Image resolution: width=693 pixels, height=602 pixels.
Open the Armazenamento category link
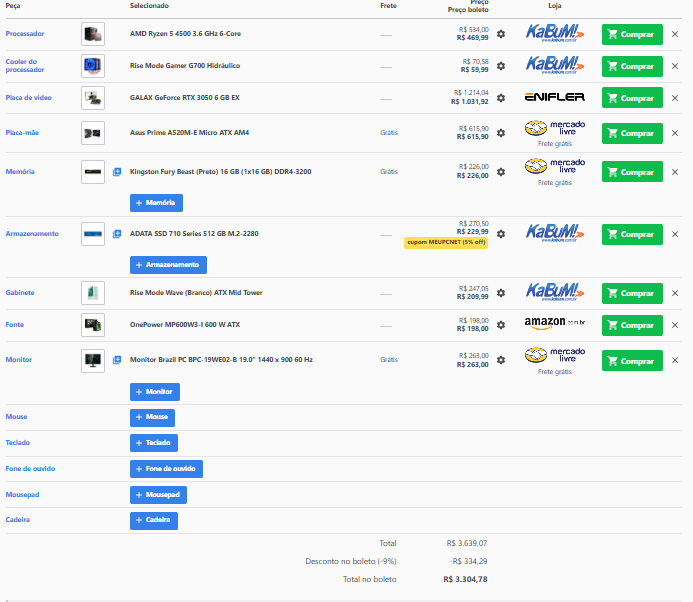click(x=32, y=234)
